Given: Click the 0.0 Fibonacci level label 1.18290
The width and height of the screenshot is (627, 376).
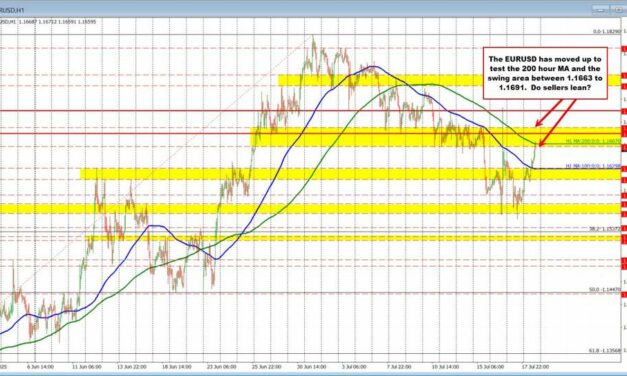Looking at the screenshot, I should tap(607, 31).
